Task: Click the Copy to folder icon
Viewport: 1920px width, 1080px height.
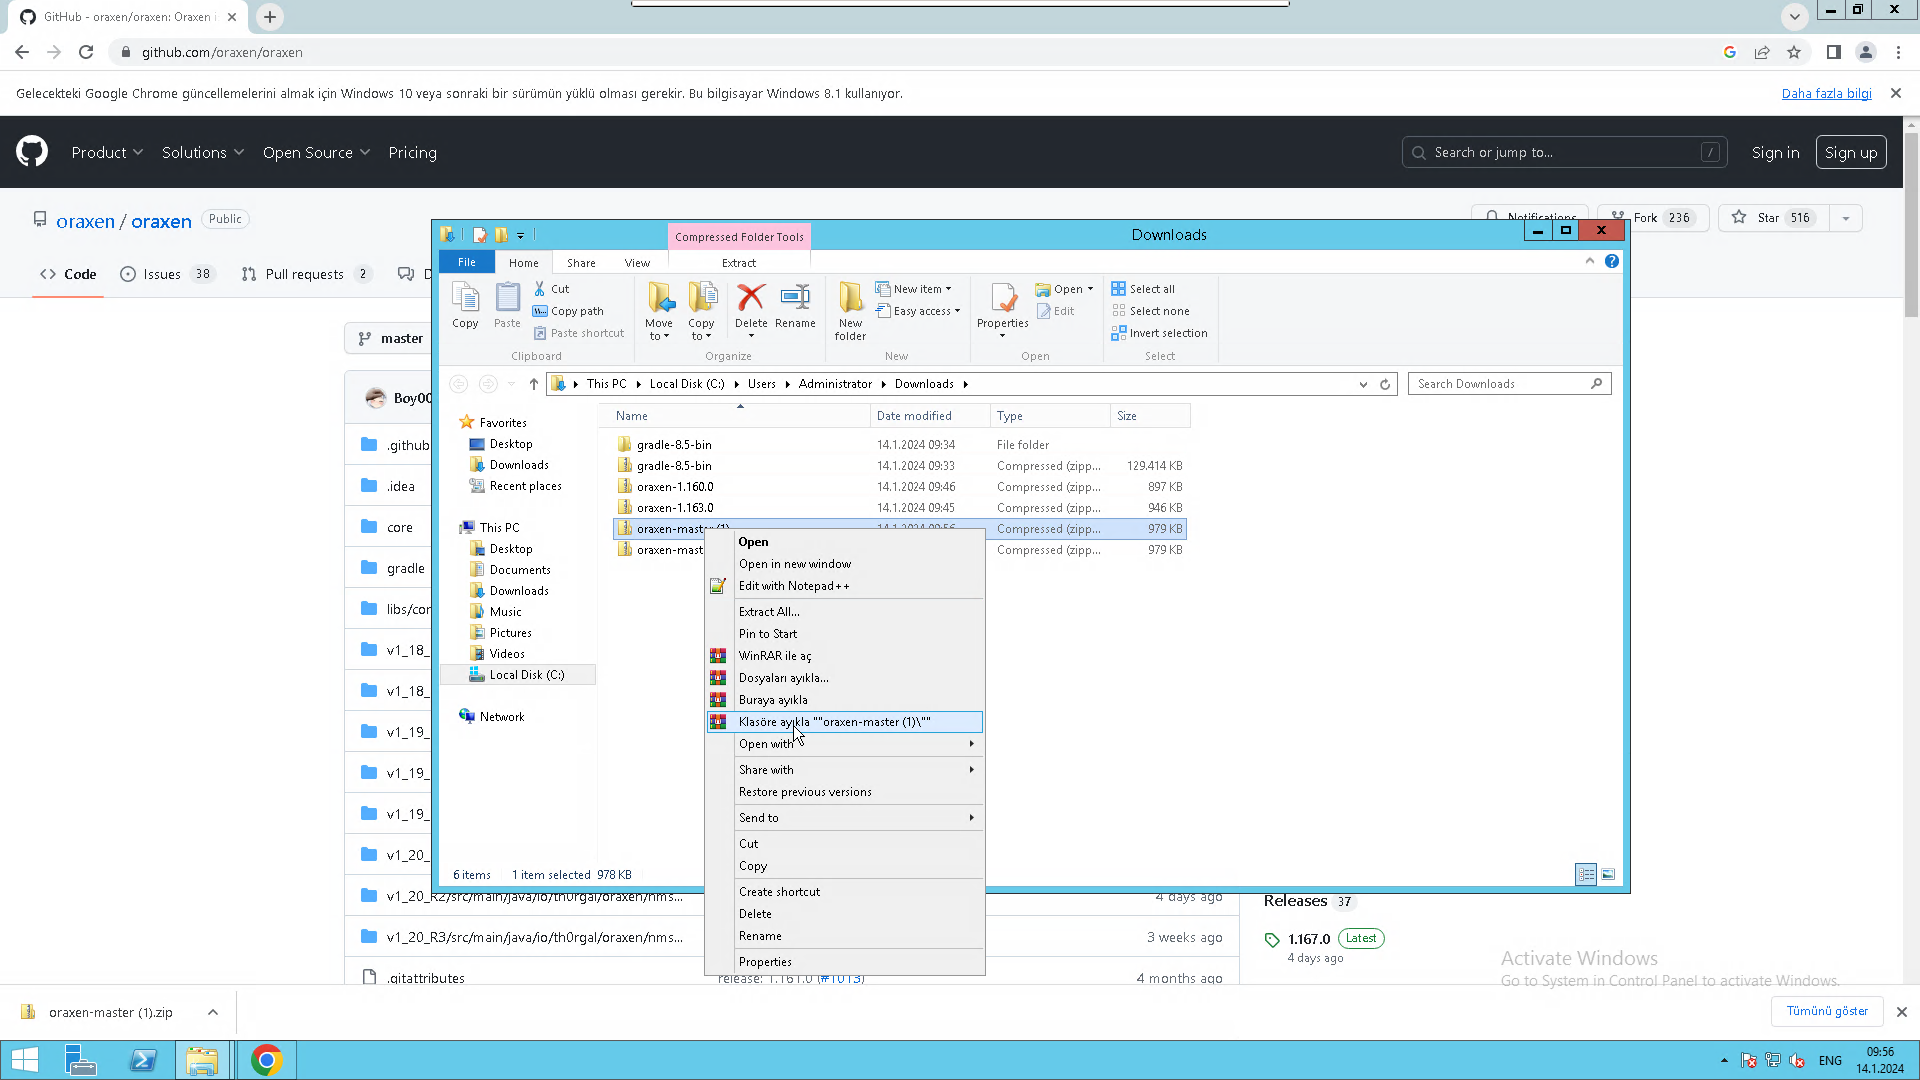Action: click(702, 310)
